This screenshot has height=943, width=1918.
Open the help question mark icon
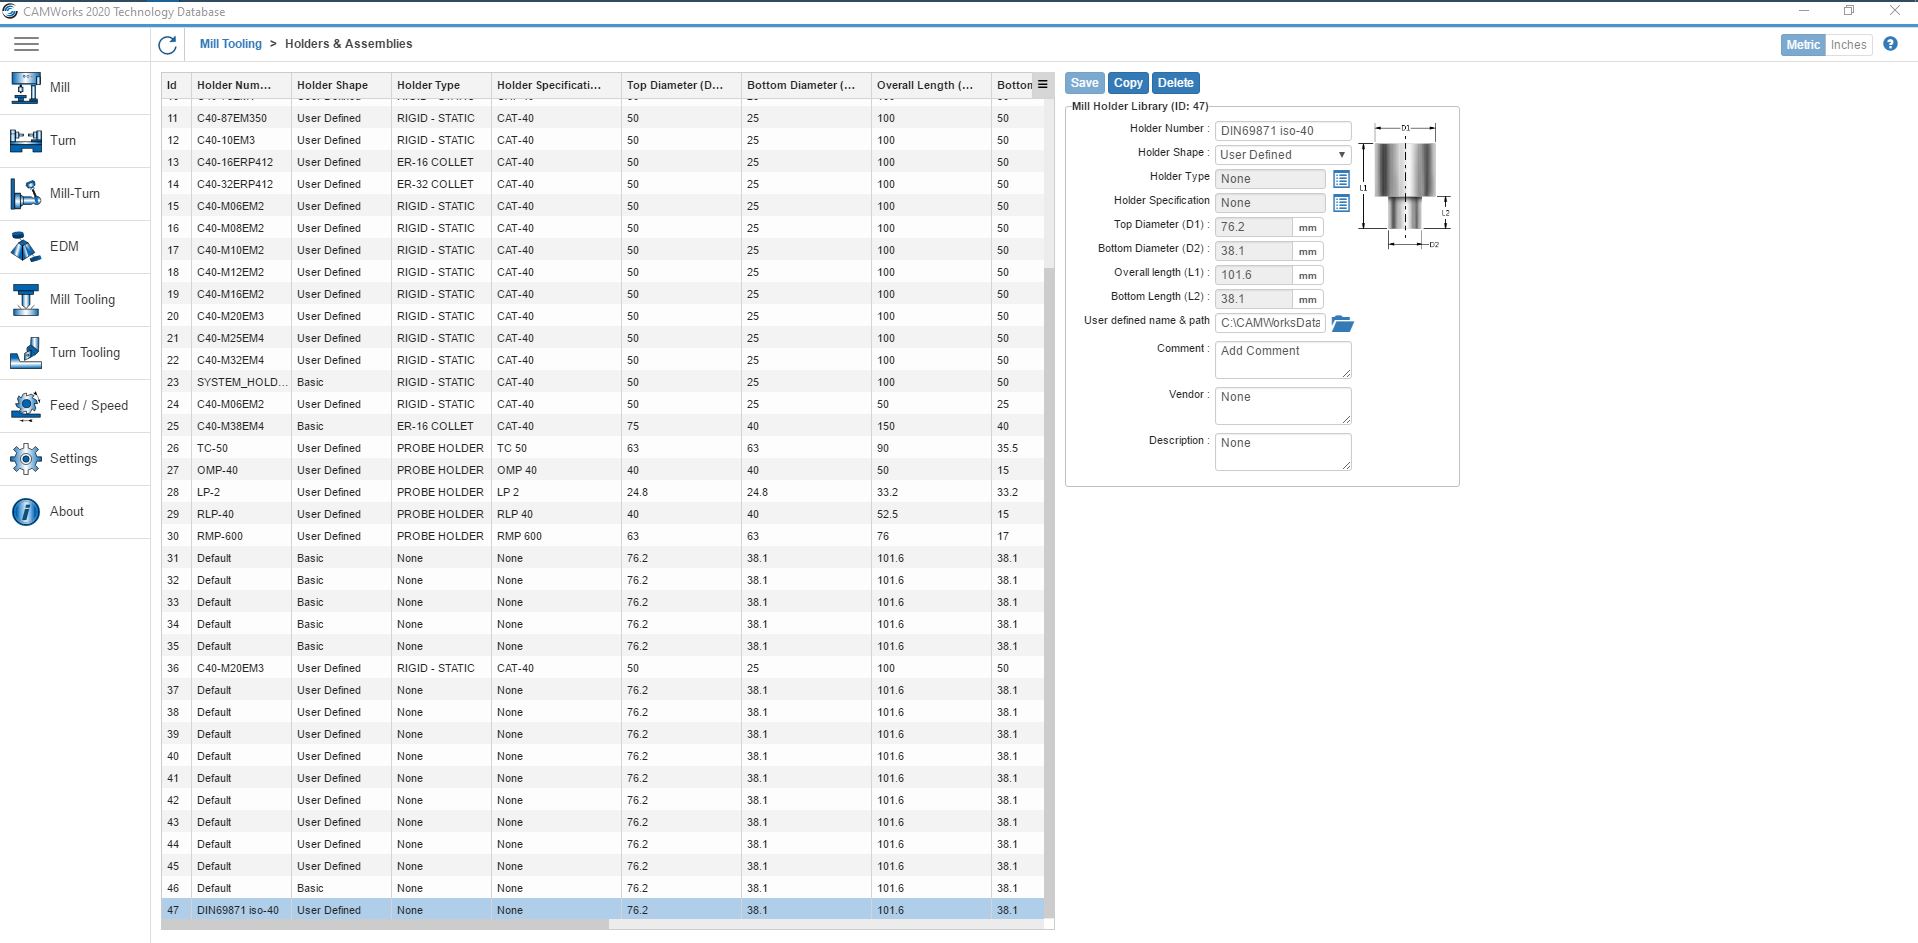coord(1890,44)
